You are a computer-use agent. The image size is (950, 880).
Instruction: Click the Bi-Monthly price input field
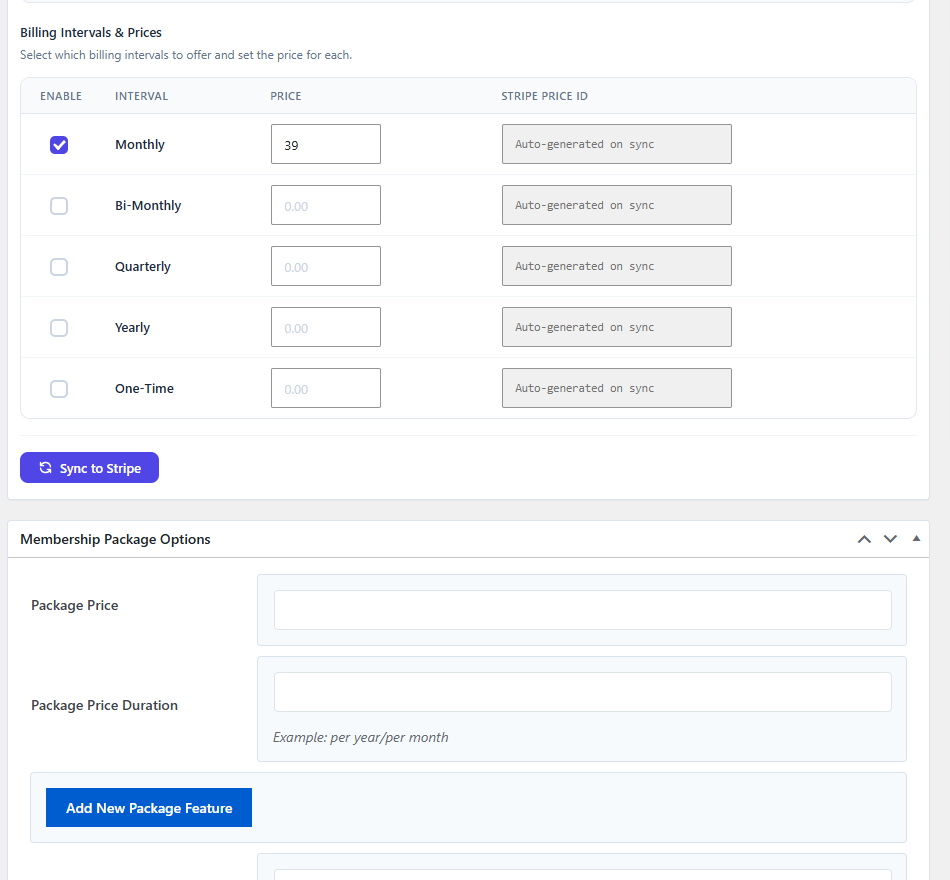pyautogui.click(x=326, y=205)
